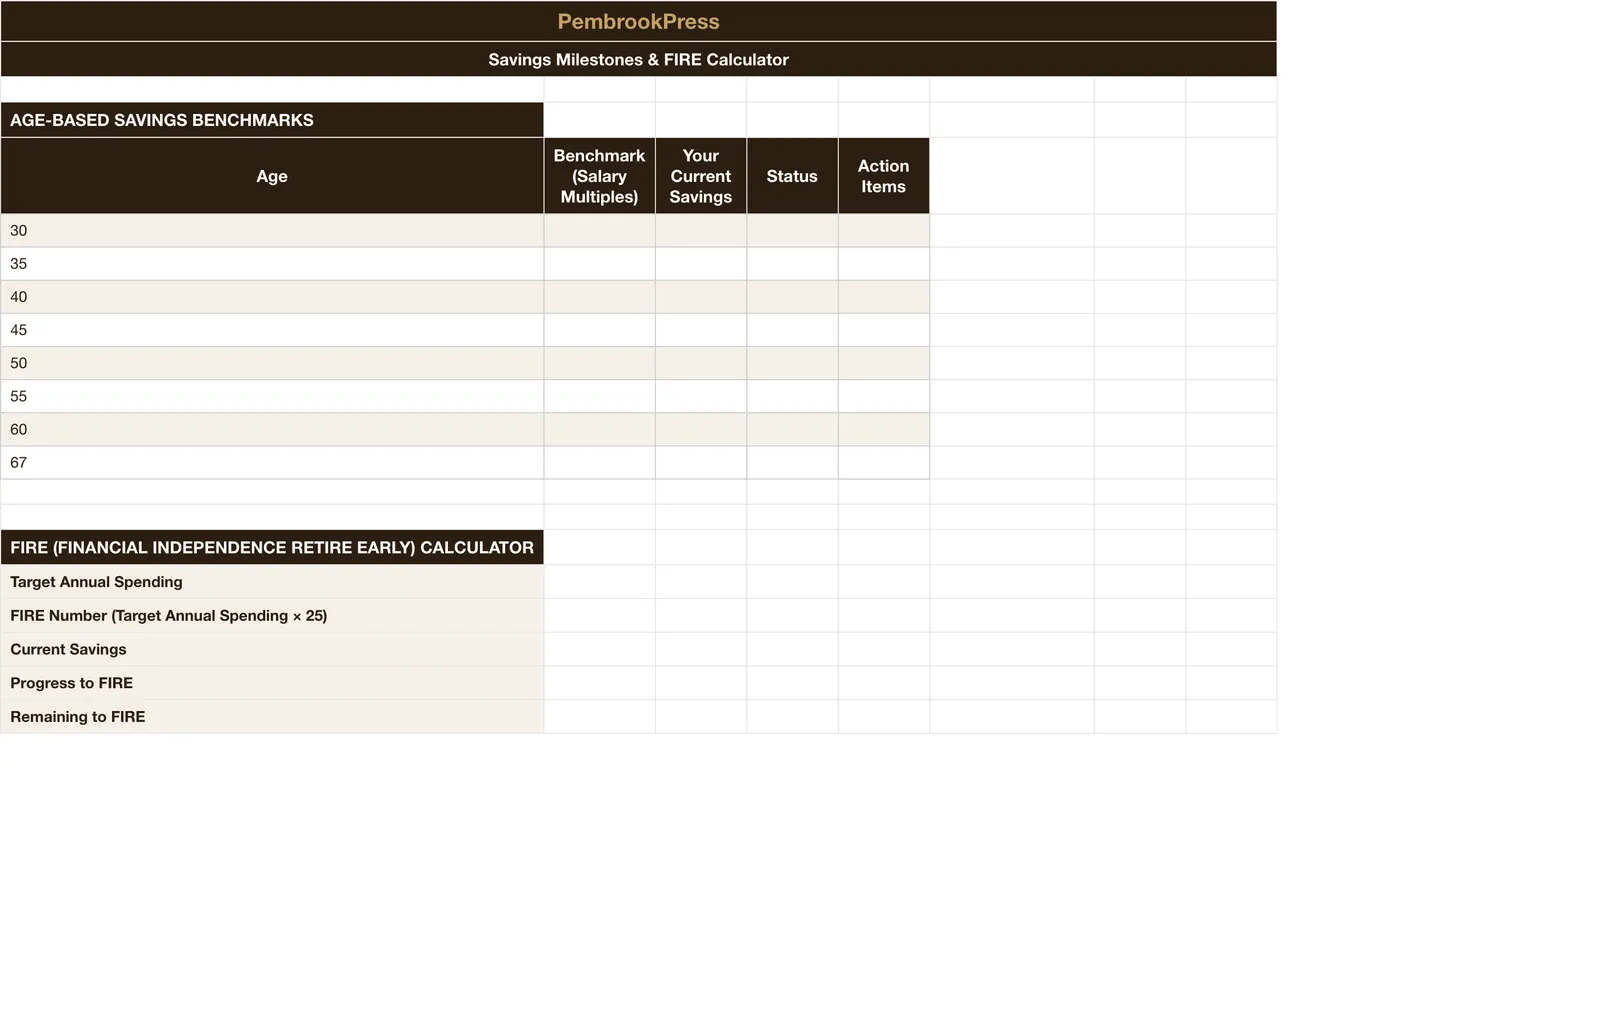This screenshot has height=1029, width=1600.
Task: Click the Action Items column header
Action: tap(883, 176)
